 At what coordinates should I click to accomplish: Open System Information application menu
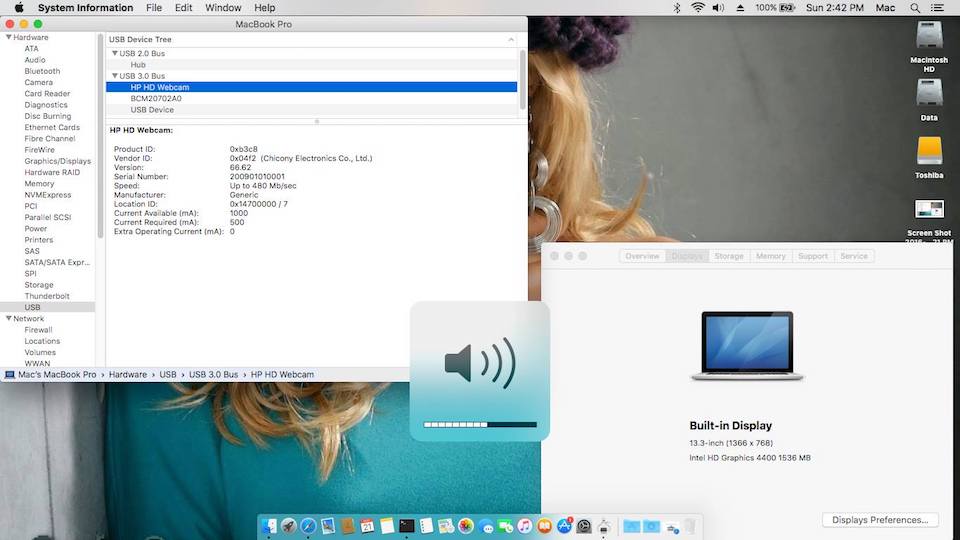(x=85, y=8)
